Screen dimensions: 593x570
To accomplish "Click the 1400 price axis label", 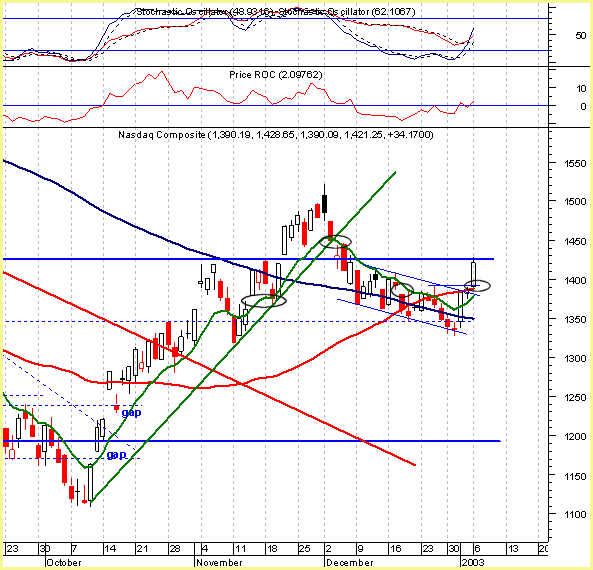I will pos(575,281).
